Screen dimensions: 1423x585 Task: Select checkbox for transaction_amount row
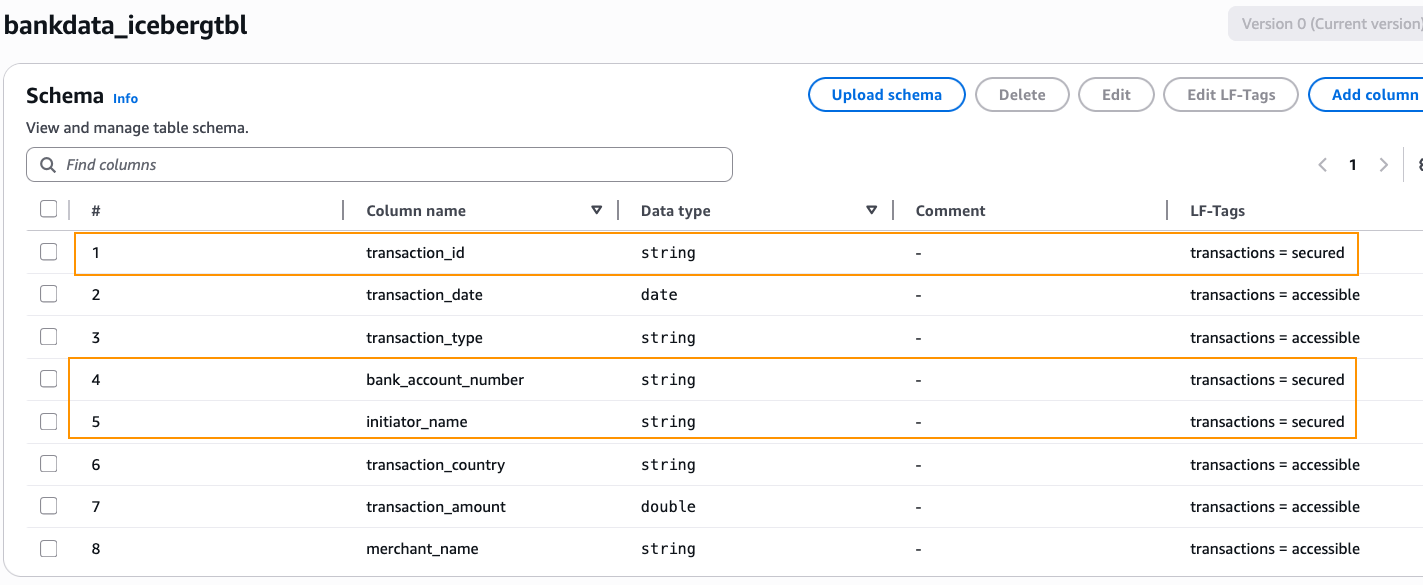(48, 506)
